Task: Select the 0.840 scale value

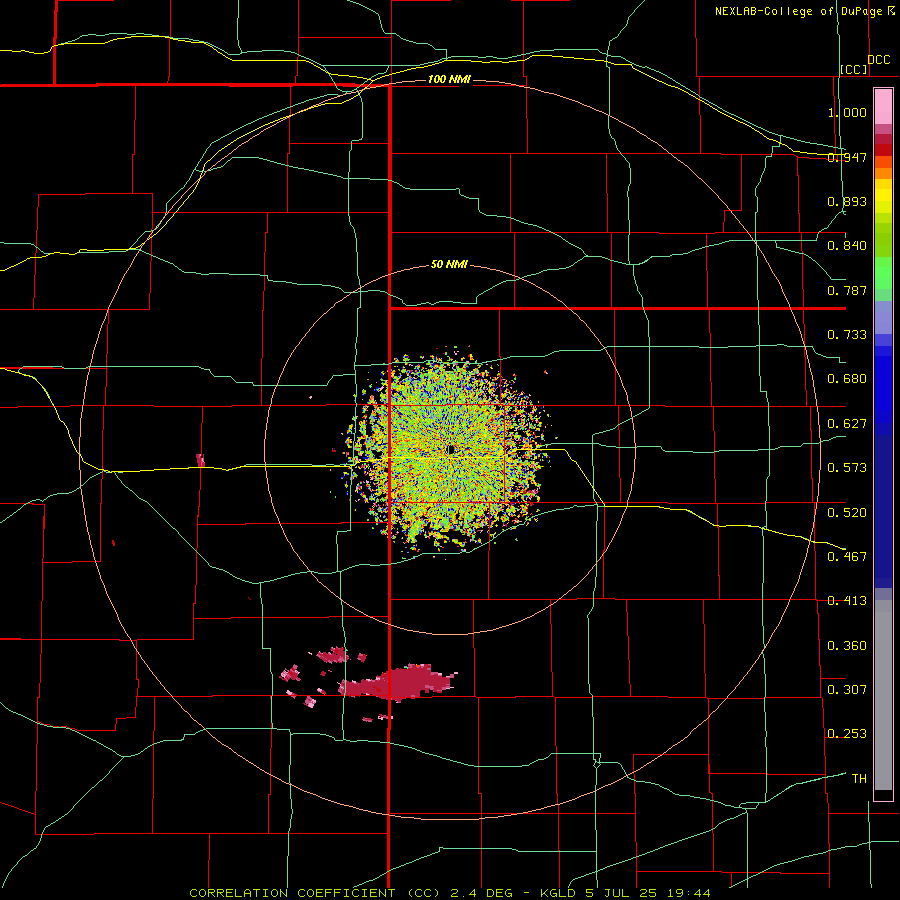Action: [847, 246]
